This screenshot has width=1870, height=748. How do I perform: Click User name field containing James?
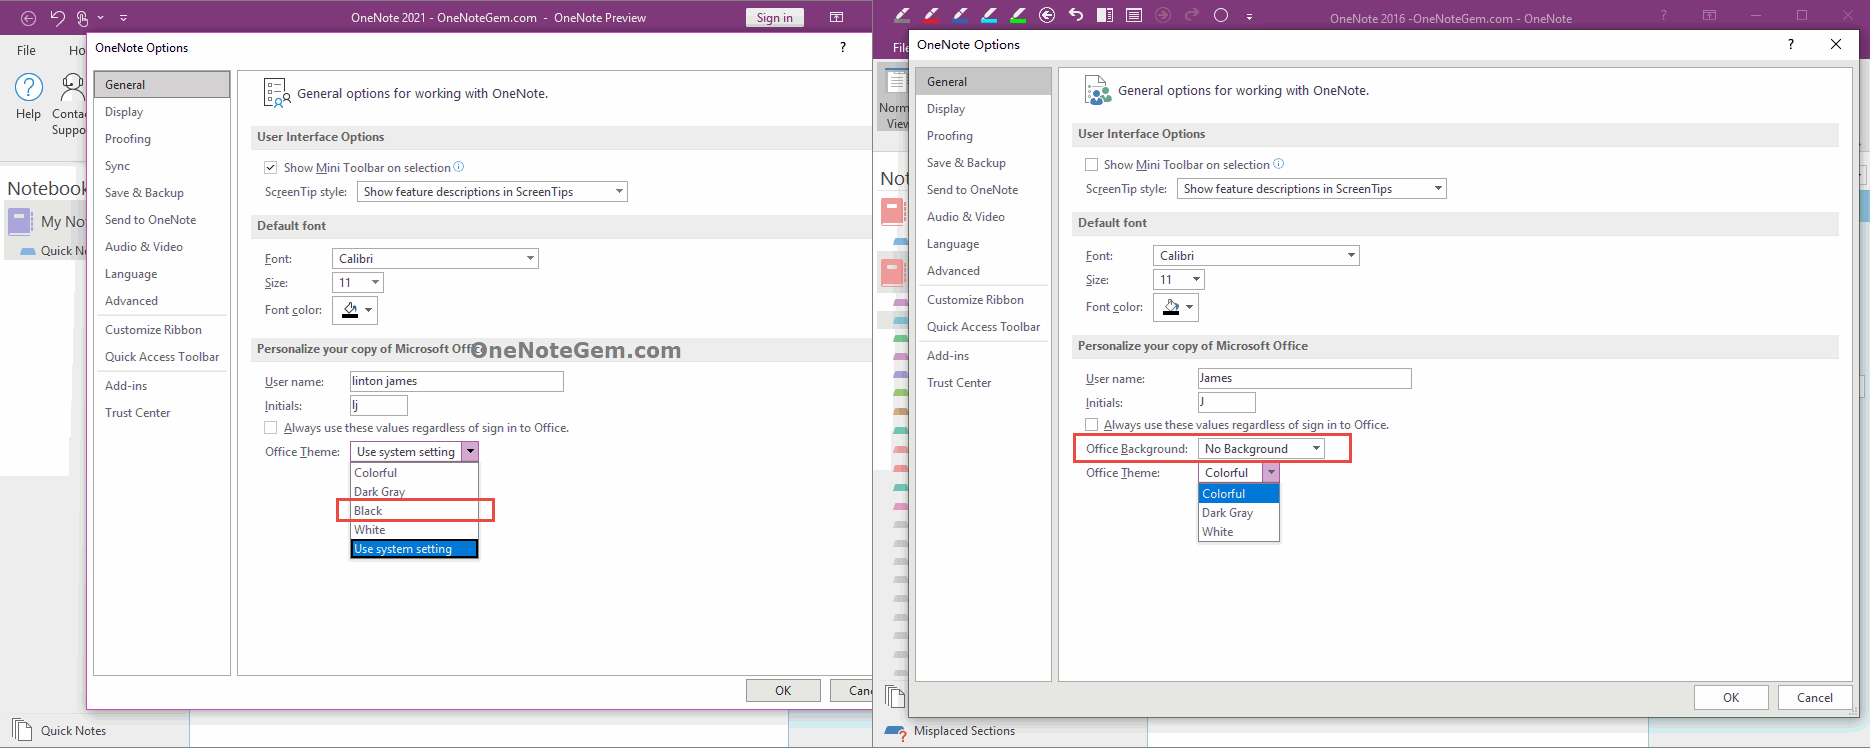point(1305,378)
